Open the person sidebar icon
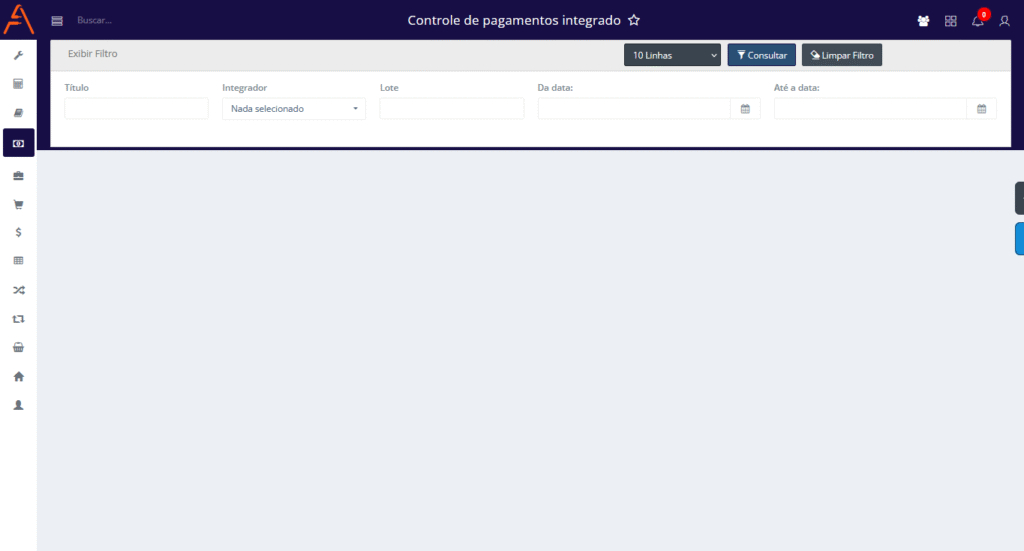This screenshot has height=551, width=1024. point(18,405)
